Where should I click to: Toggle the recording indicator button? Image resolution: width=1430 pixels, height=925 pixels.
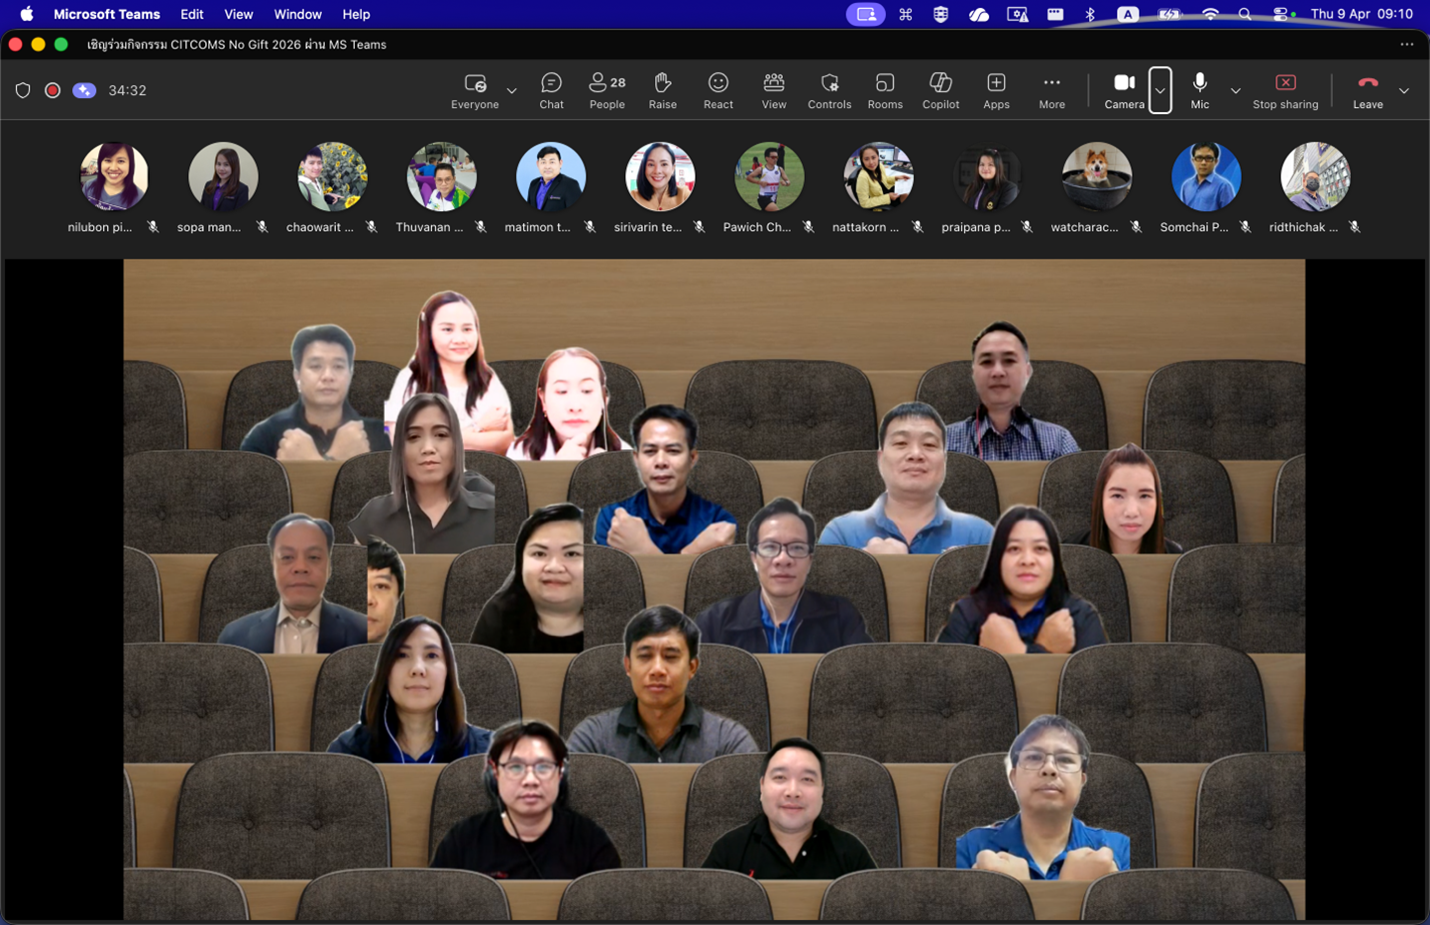click(53, 90)
